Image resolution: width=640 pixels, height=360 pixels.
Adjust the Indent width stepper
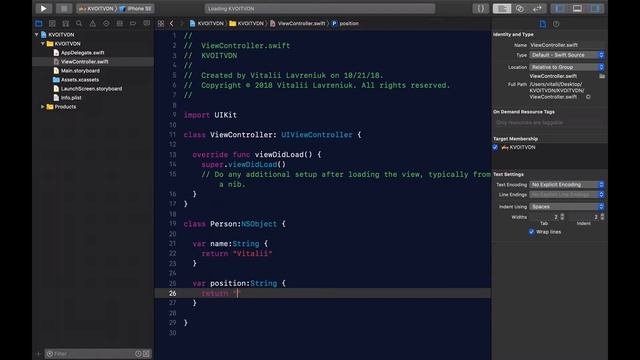click(x=602, y=217)
